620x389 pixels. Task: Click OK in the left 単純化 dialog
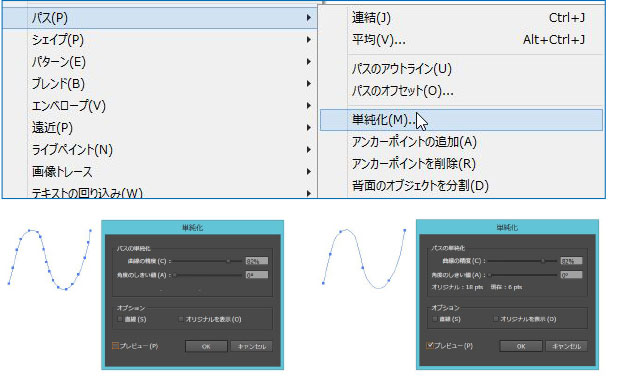pyautogui.click(x=206, y=346)
